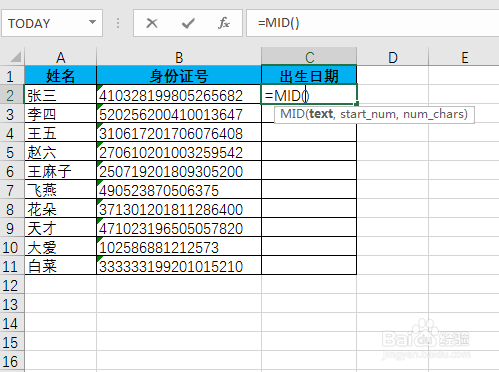Click the cell containing 王麻子

point(60,171)
